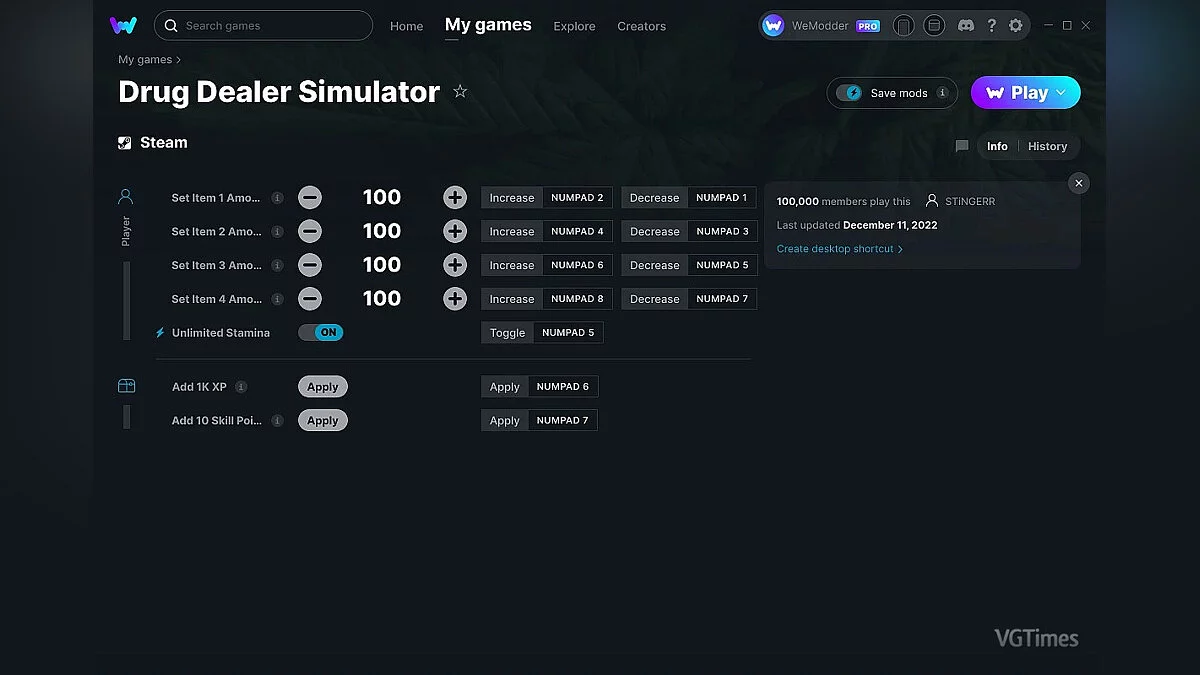Viewport: 1200px width, 675px height.
Task: Select the inventory chest category icon
Action: (x=126, y=386)
